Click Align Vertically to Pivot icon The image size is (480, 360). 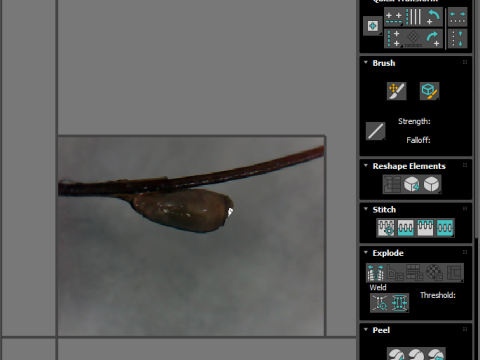tap(393, 39)
